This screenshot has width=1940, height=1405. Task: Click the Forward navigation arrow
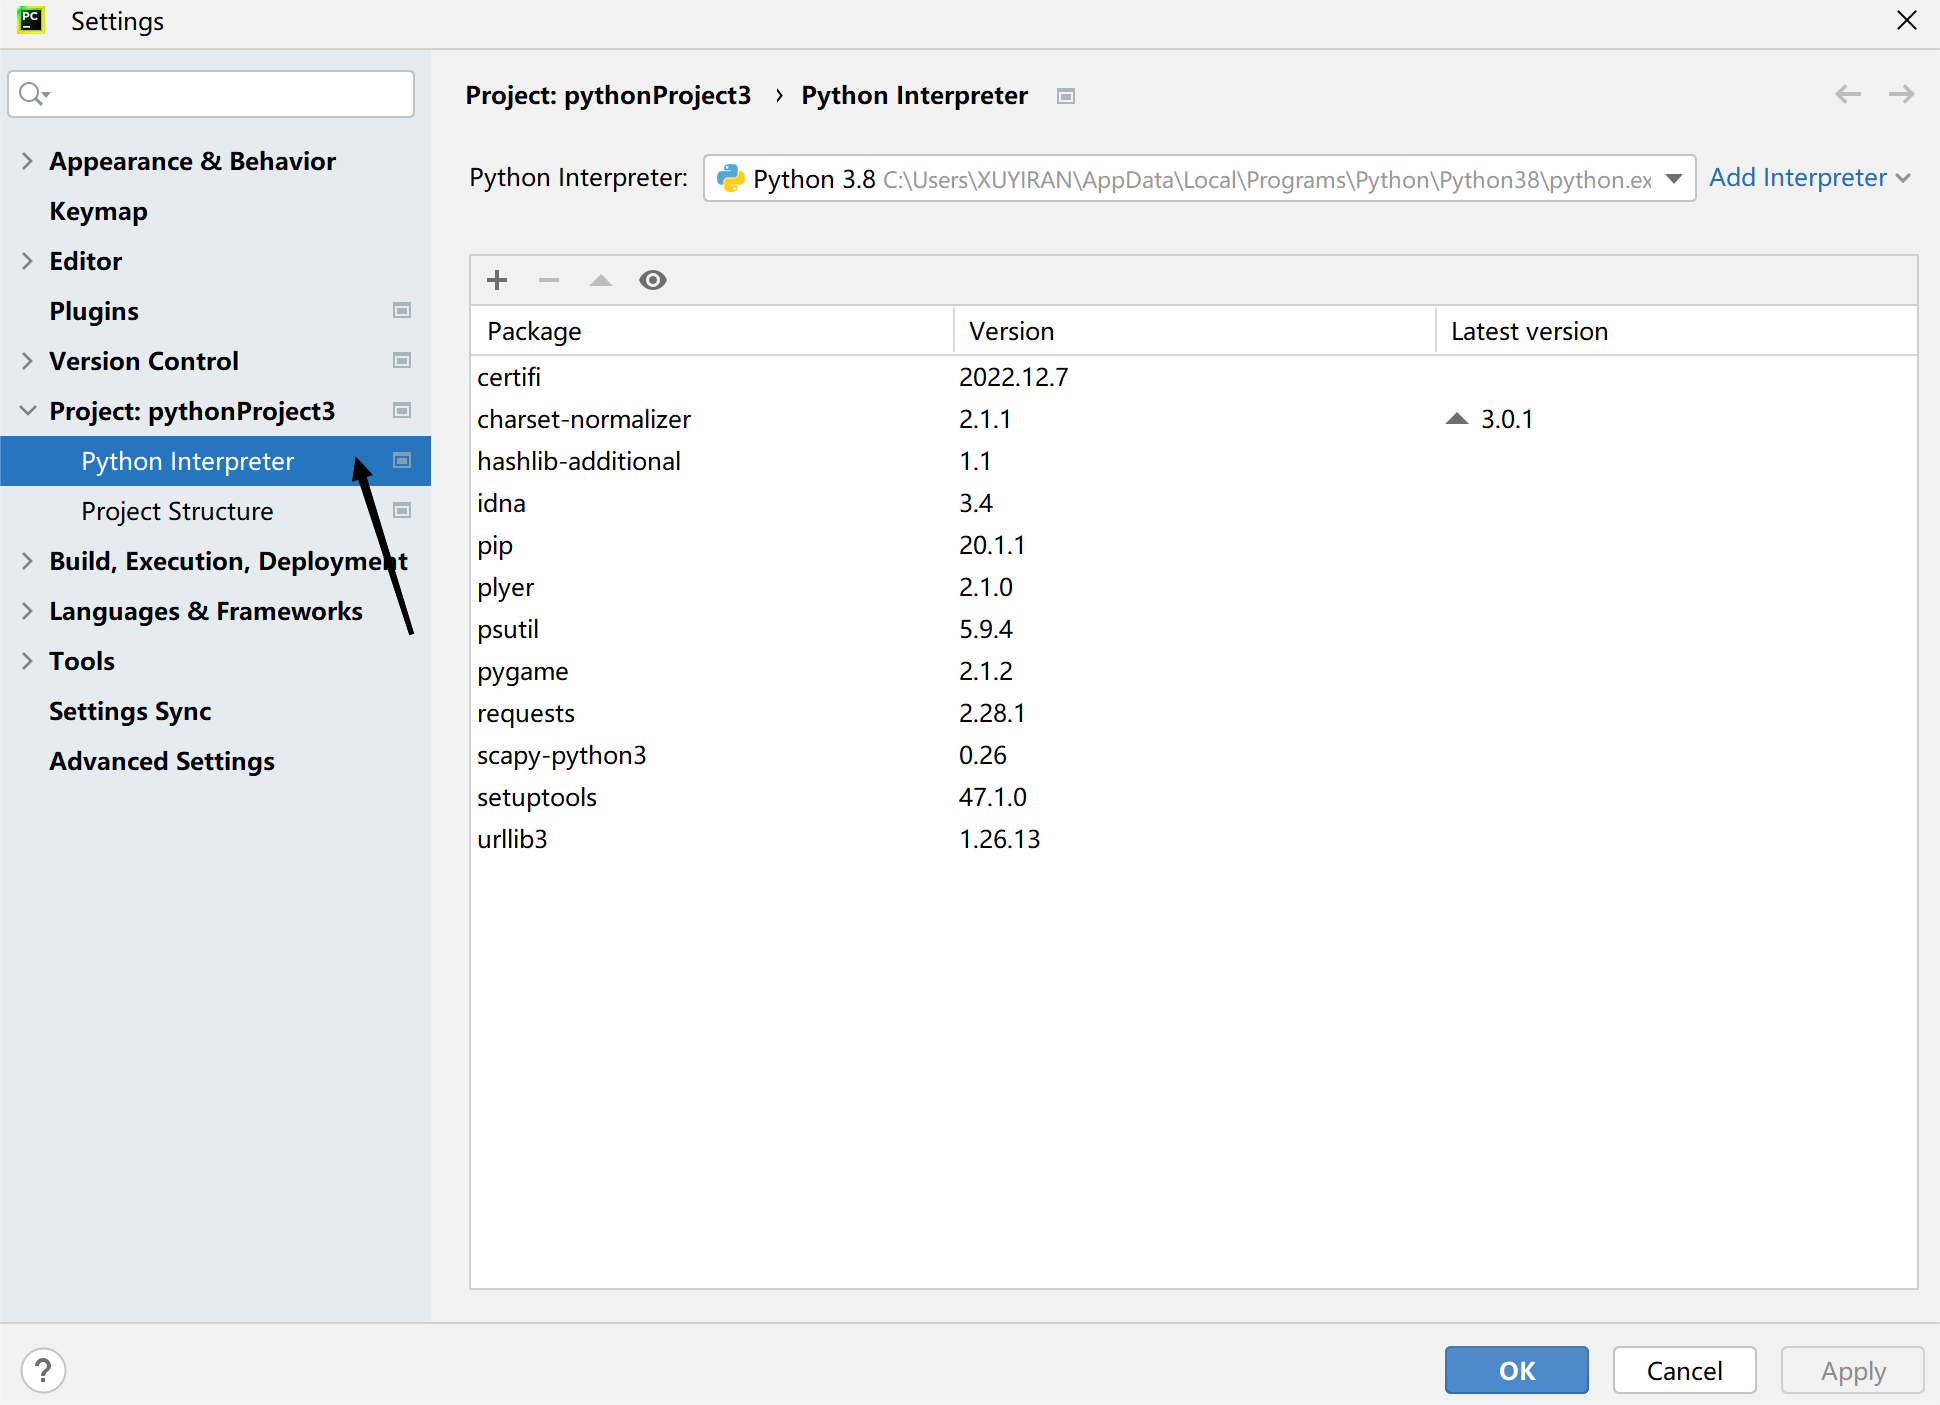click(1902, 94)
